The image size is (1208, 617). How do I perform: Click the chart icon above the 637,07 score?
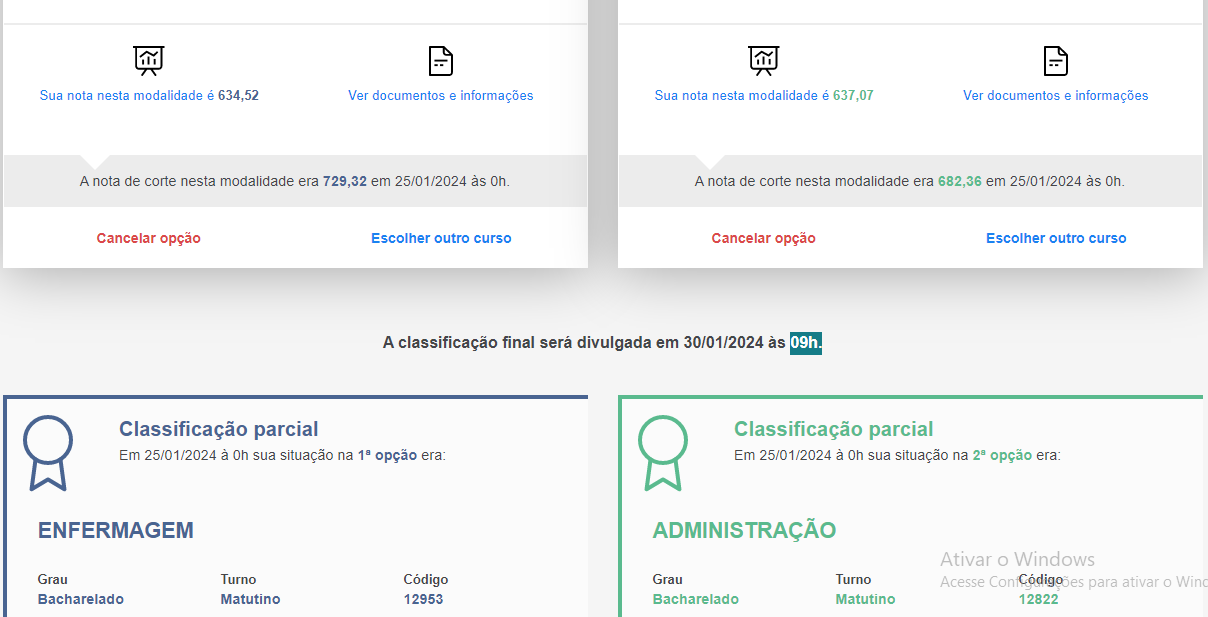(x=764, y=60)
